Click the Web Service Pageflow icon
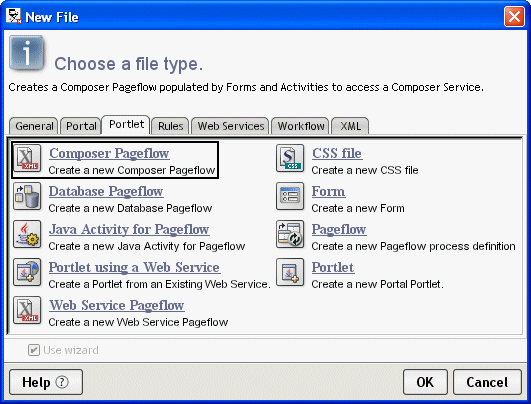531x404 pixels. 27,310
